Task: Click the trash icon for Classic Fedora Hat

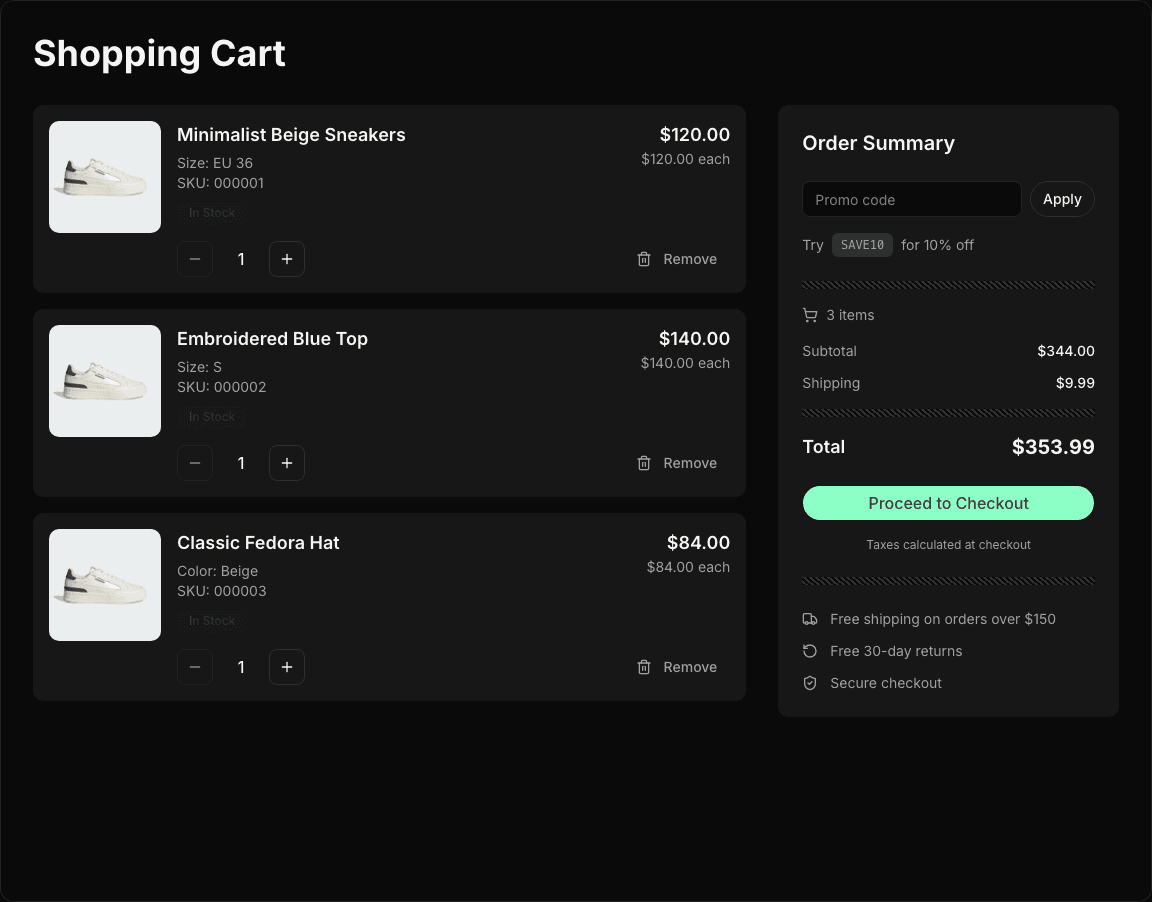Action: click(x=644, y=667)
